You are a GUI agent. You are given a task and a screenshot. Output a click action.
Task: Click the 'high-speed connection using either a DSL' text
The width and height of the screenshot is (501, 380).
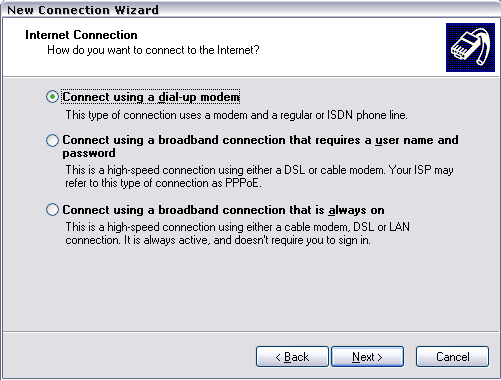(206, 170)
